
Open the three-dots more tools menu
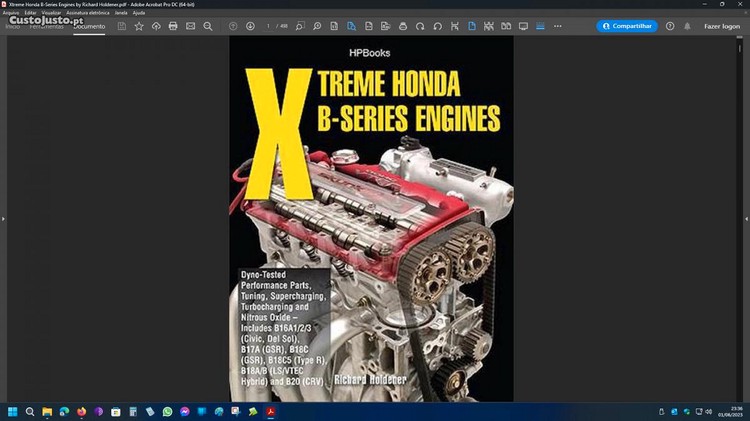point(558,26)
